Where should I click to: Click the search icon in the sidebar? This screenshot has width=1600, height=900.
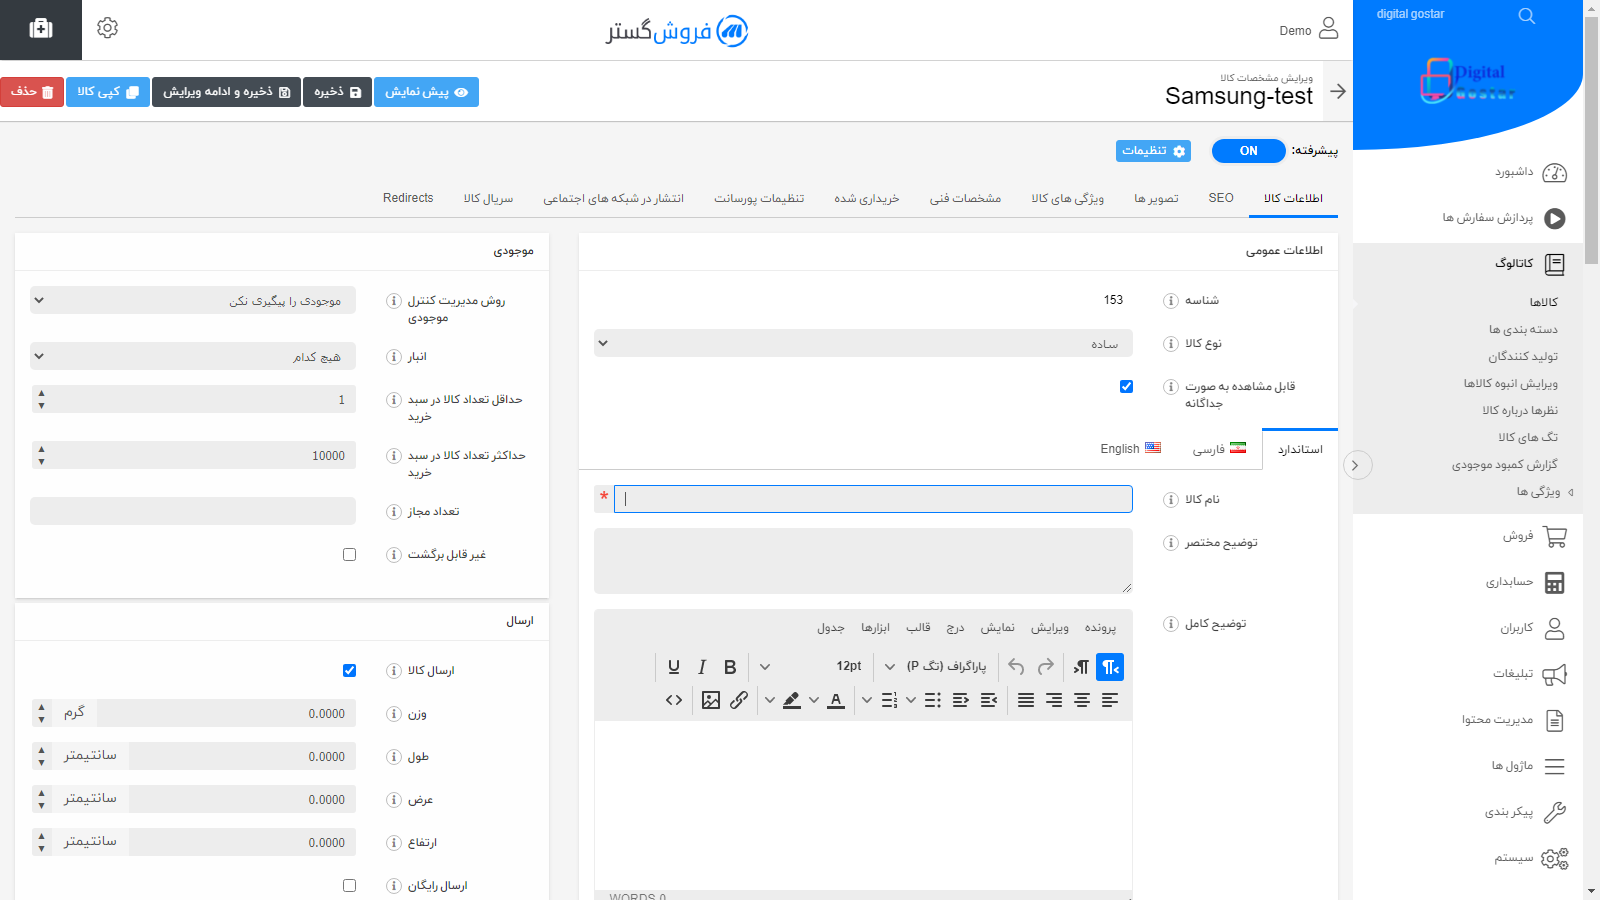tap(1526, 16)
